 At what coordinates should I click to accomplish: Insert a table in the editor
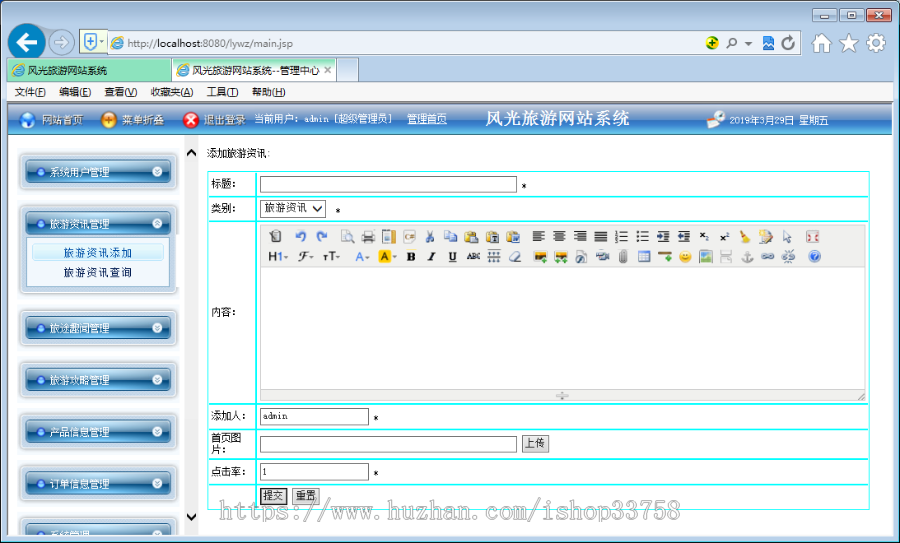644,256
